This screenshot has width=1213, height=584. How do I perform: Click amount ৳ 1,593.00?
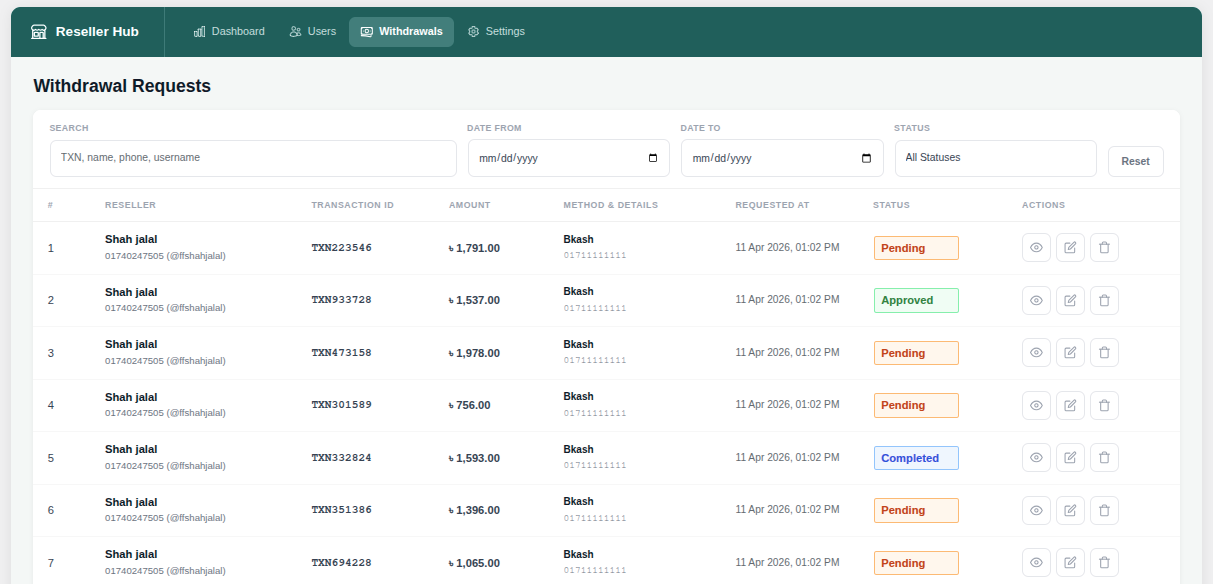click(474, 458)
